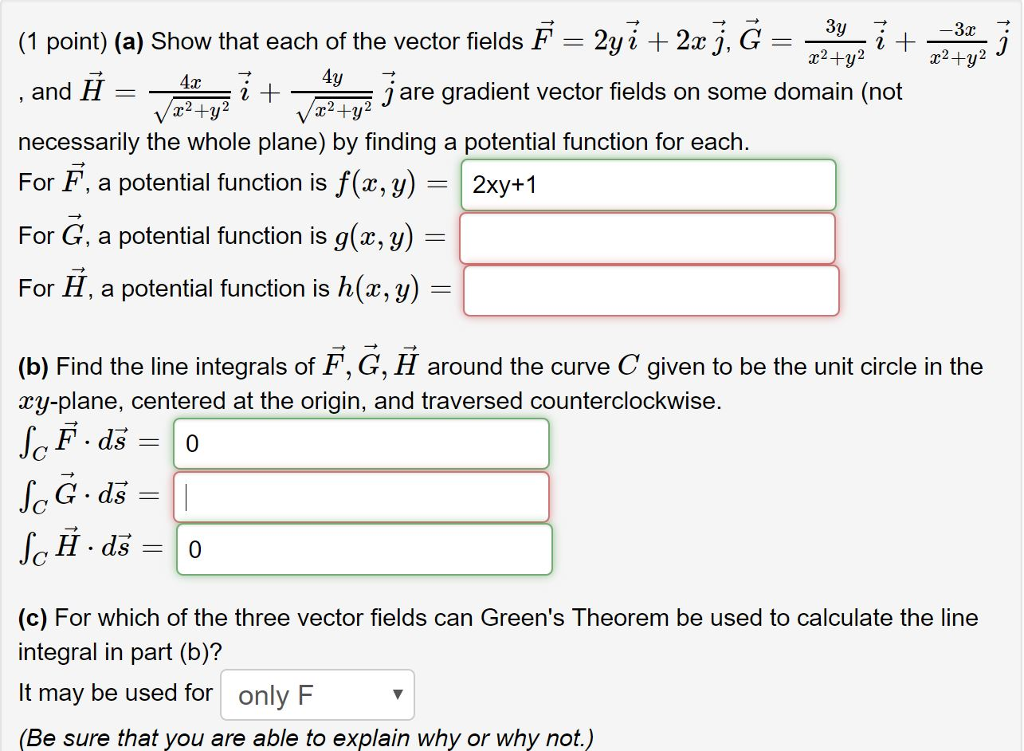Click the dropdown arrow beside 'only F'
The height and width of the screenshot is (751, 1024).
point(398,694)
